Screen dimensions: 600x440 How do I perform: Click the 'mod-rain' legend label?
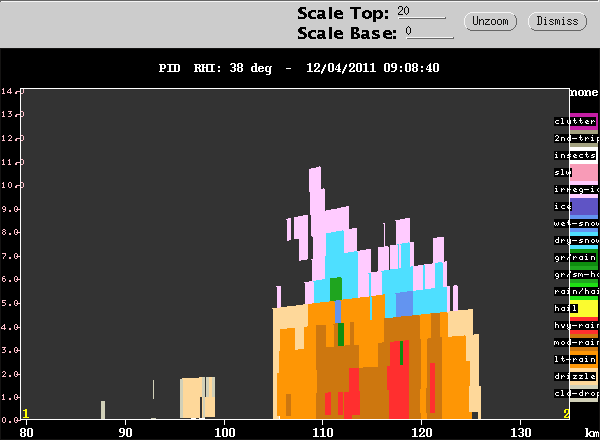(576, 342)
